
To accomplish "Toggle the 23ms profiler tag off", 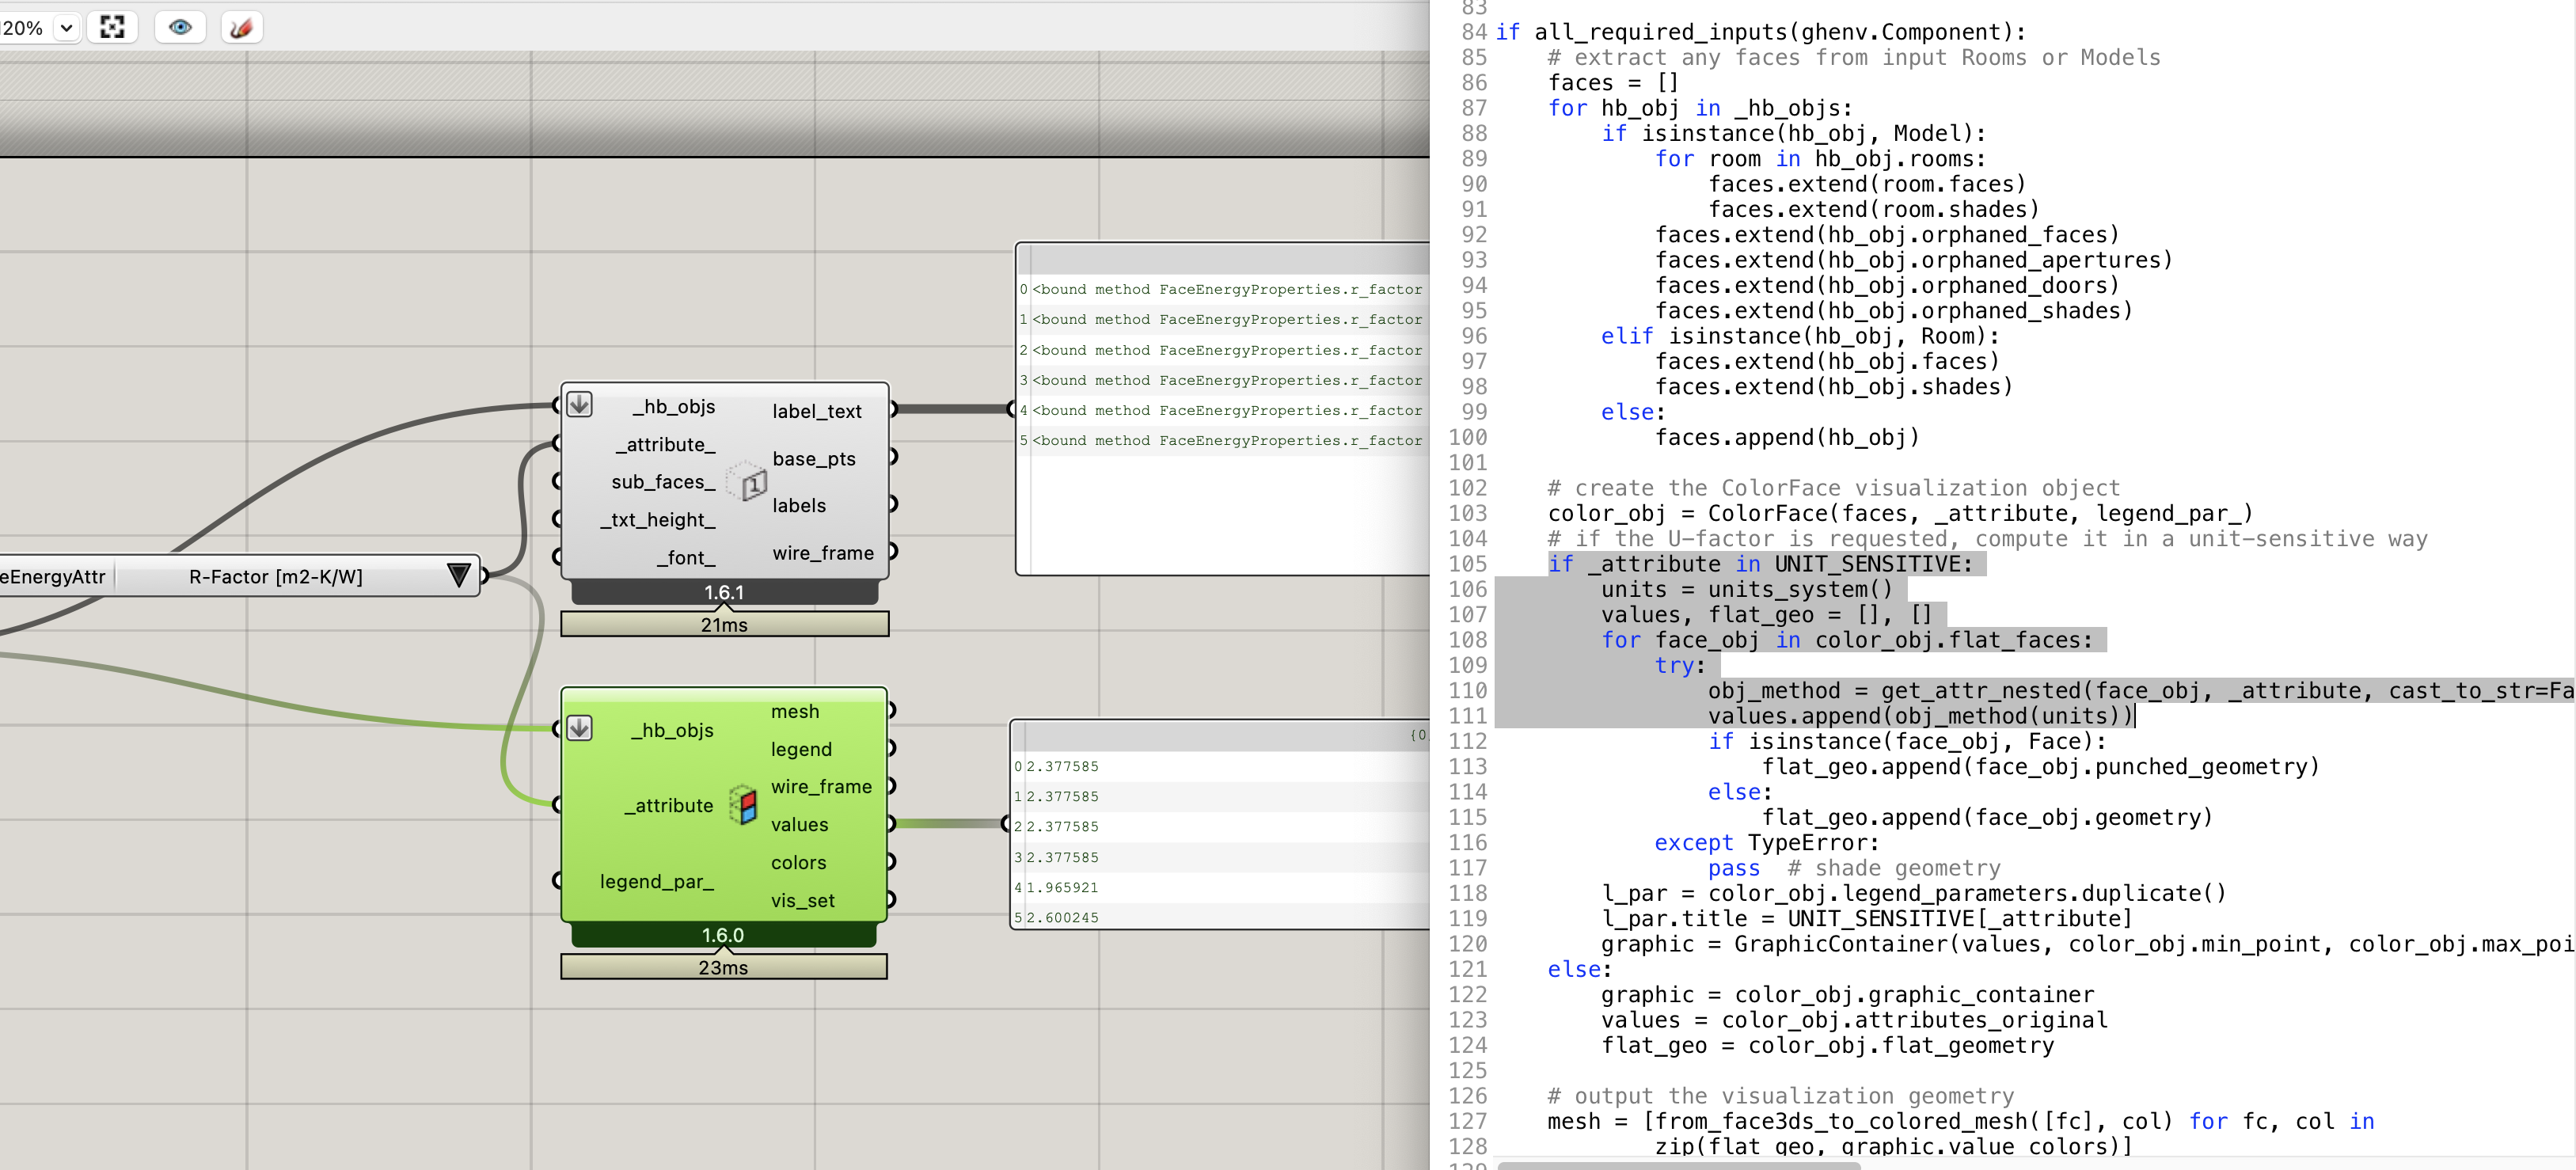I will [x=723, y=967].
